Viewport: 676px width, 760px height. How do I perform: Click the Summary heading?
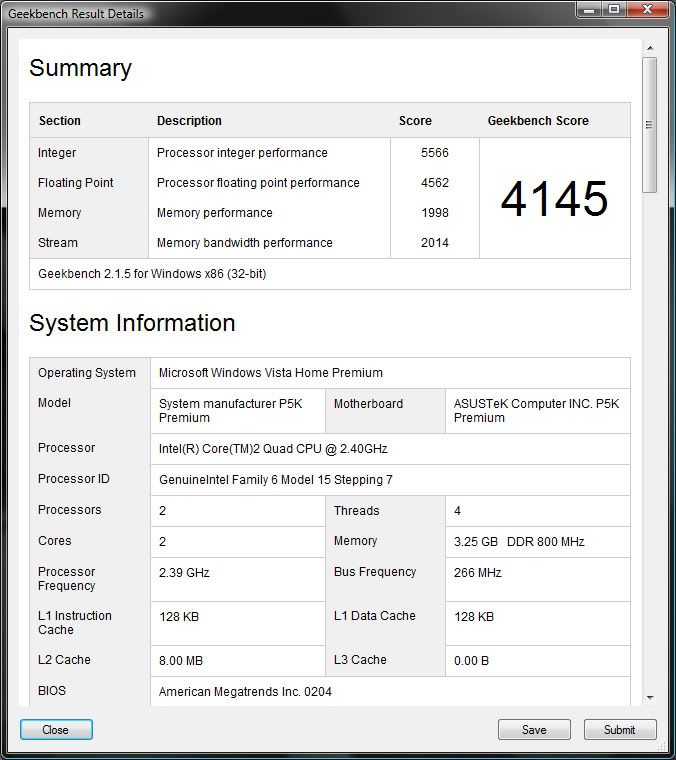coord(80,68)
